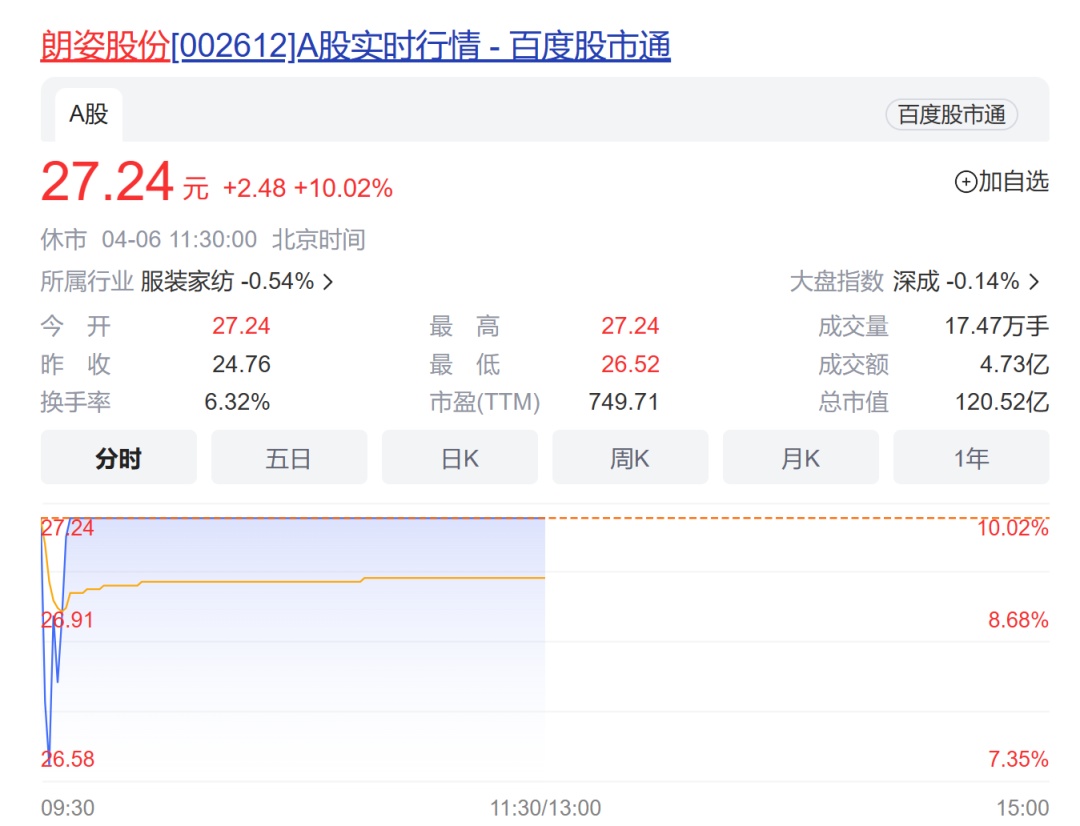Click the 市盈(TTM) value 749.71
Image resolution: width=1080 pixels, height=826 pixels.
tap(623, 402)
